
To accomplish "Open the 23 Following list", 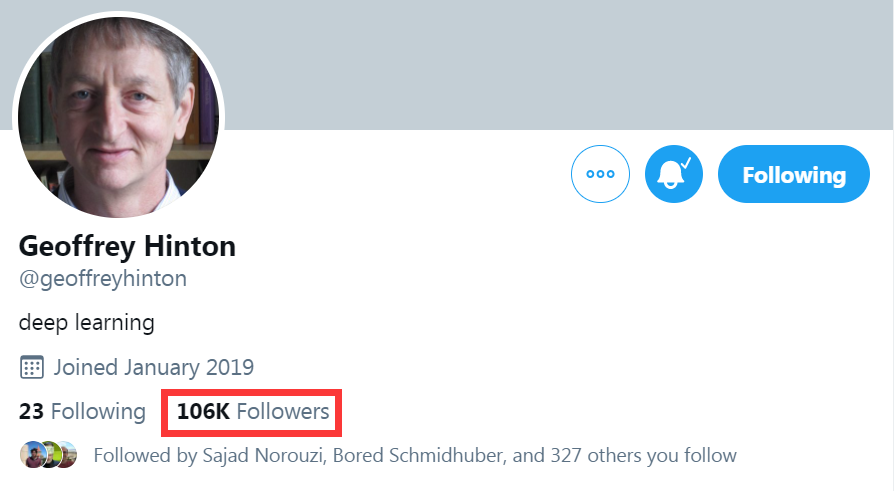I will click(82, 411).
